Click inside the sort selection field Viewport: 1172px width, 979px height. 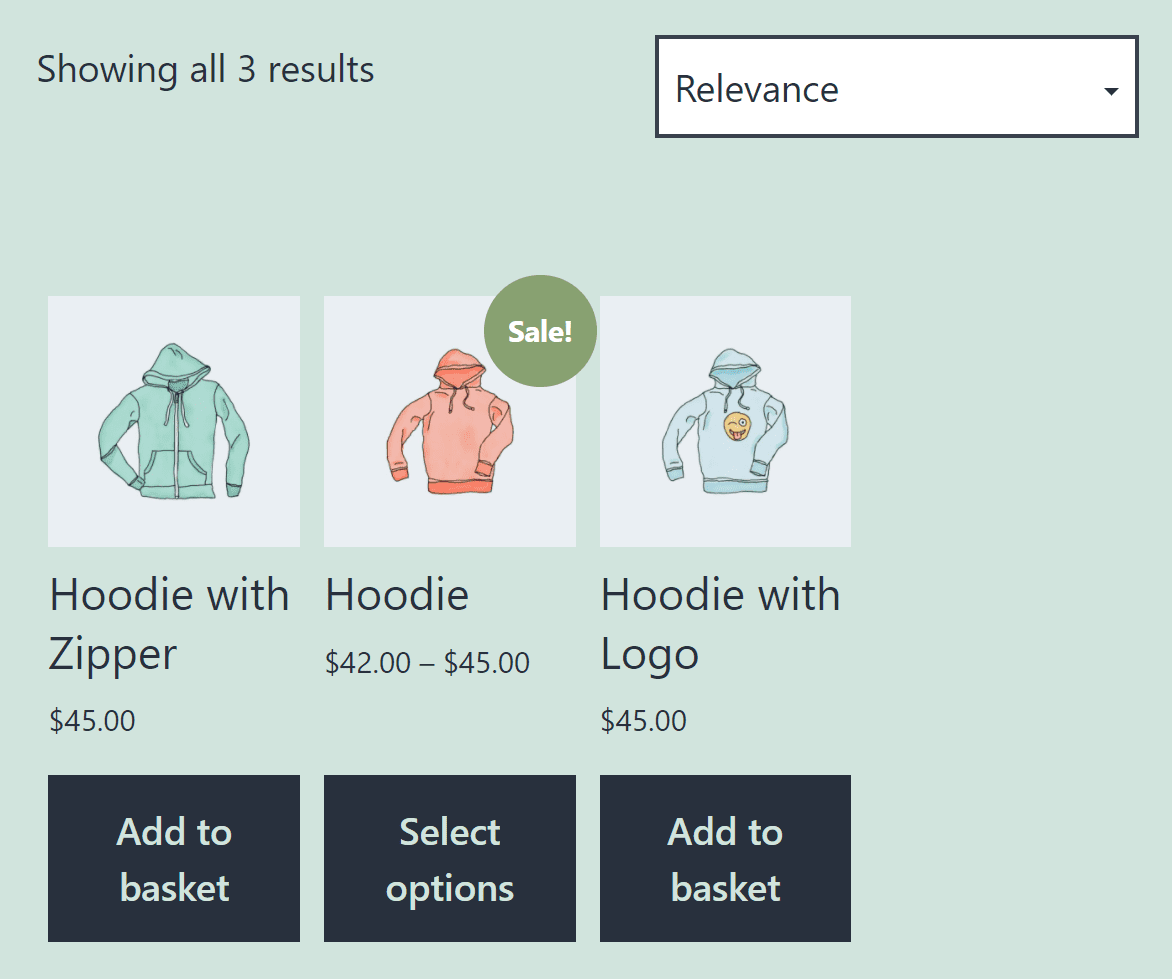coord(850,89)
